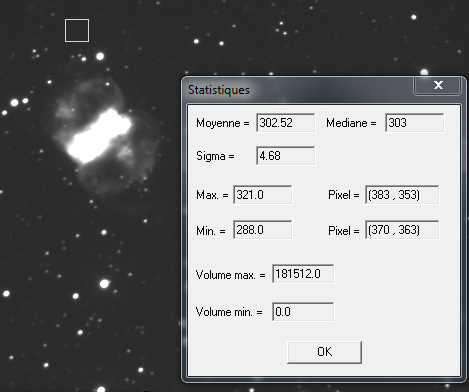The height and width of the screenshot is (392, 469).
Task: Click the 'Volume min. =' label
Action: pyautogui.click(x=229, y=312)
